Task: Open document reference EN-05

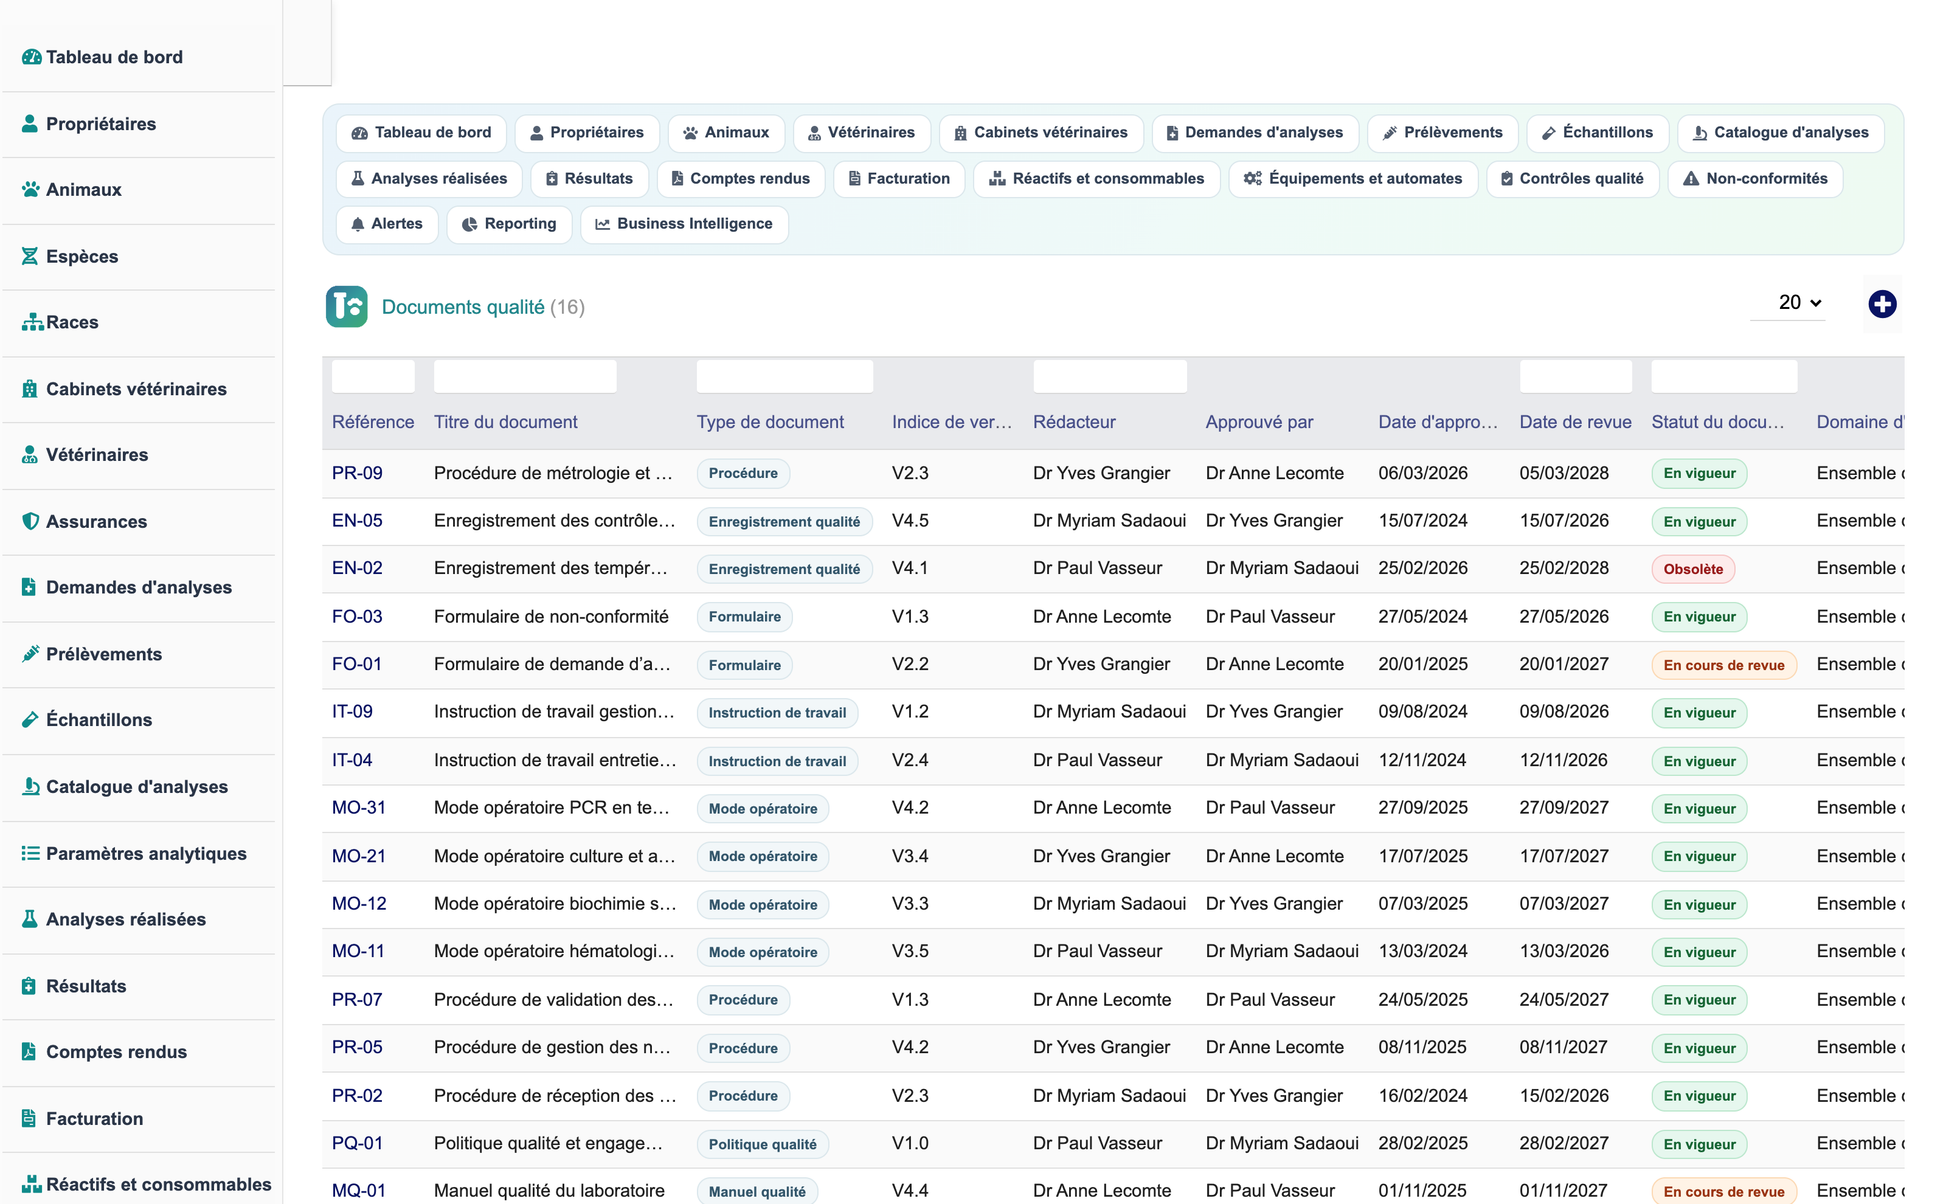Action: (x=357, y=521)
